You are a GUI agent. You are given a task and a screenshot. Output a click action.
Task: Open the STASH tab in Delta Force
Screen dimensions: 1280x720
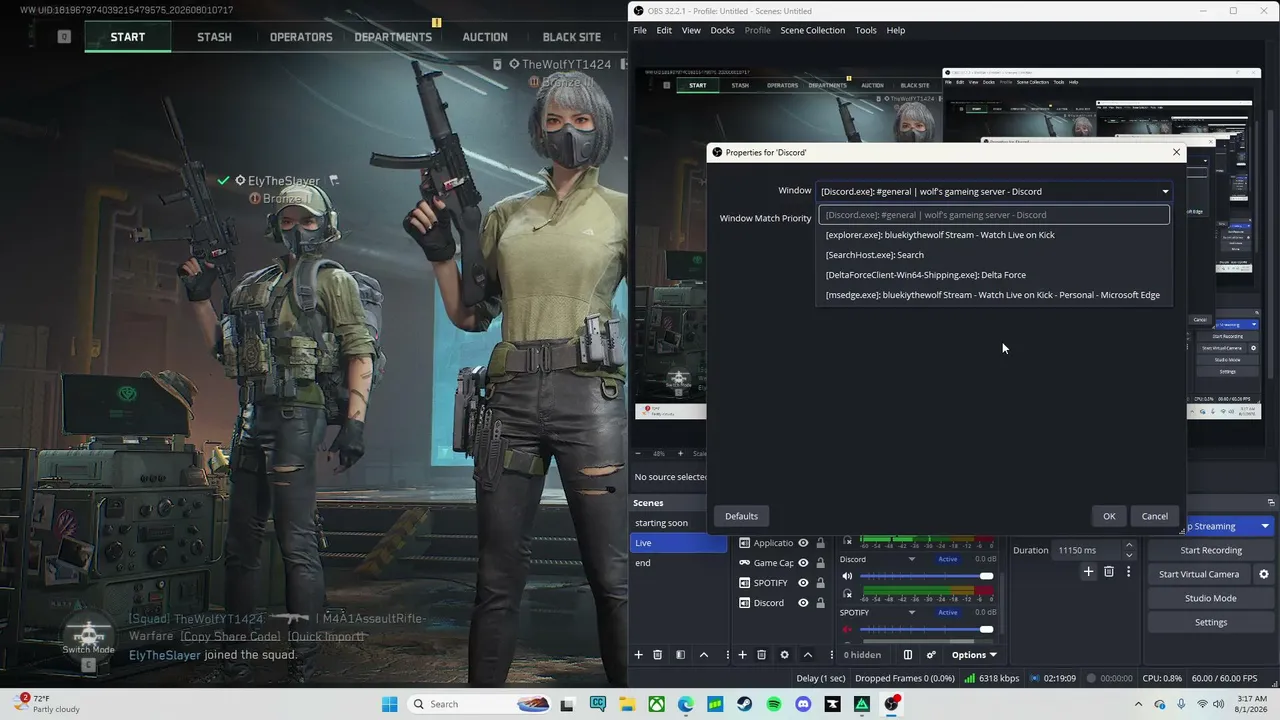pyautogui.click(x=214, y=37)
